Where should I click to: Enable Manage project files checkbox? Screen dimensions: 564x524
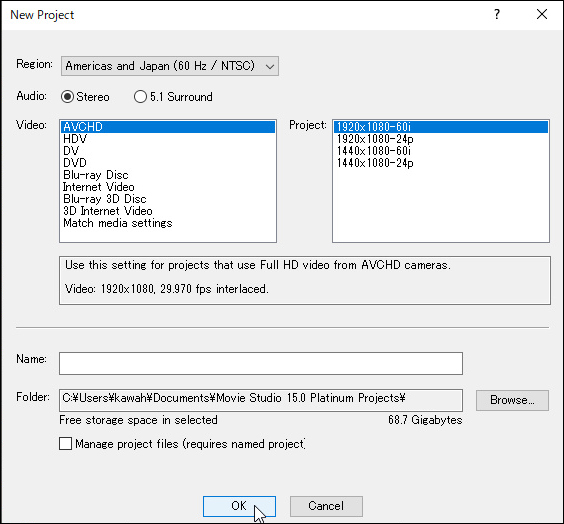pyautogui.click(x=65, y=443)
